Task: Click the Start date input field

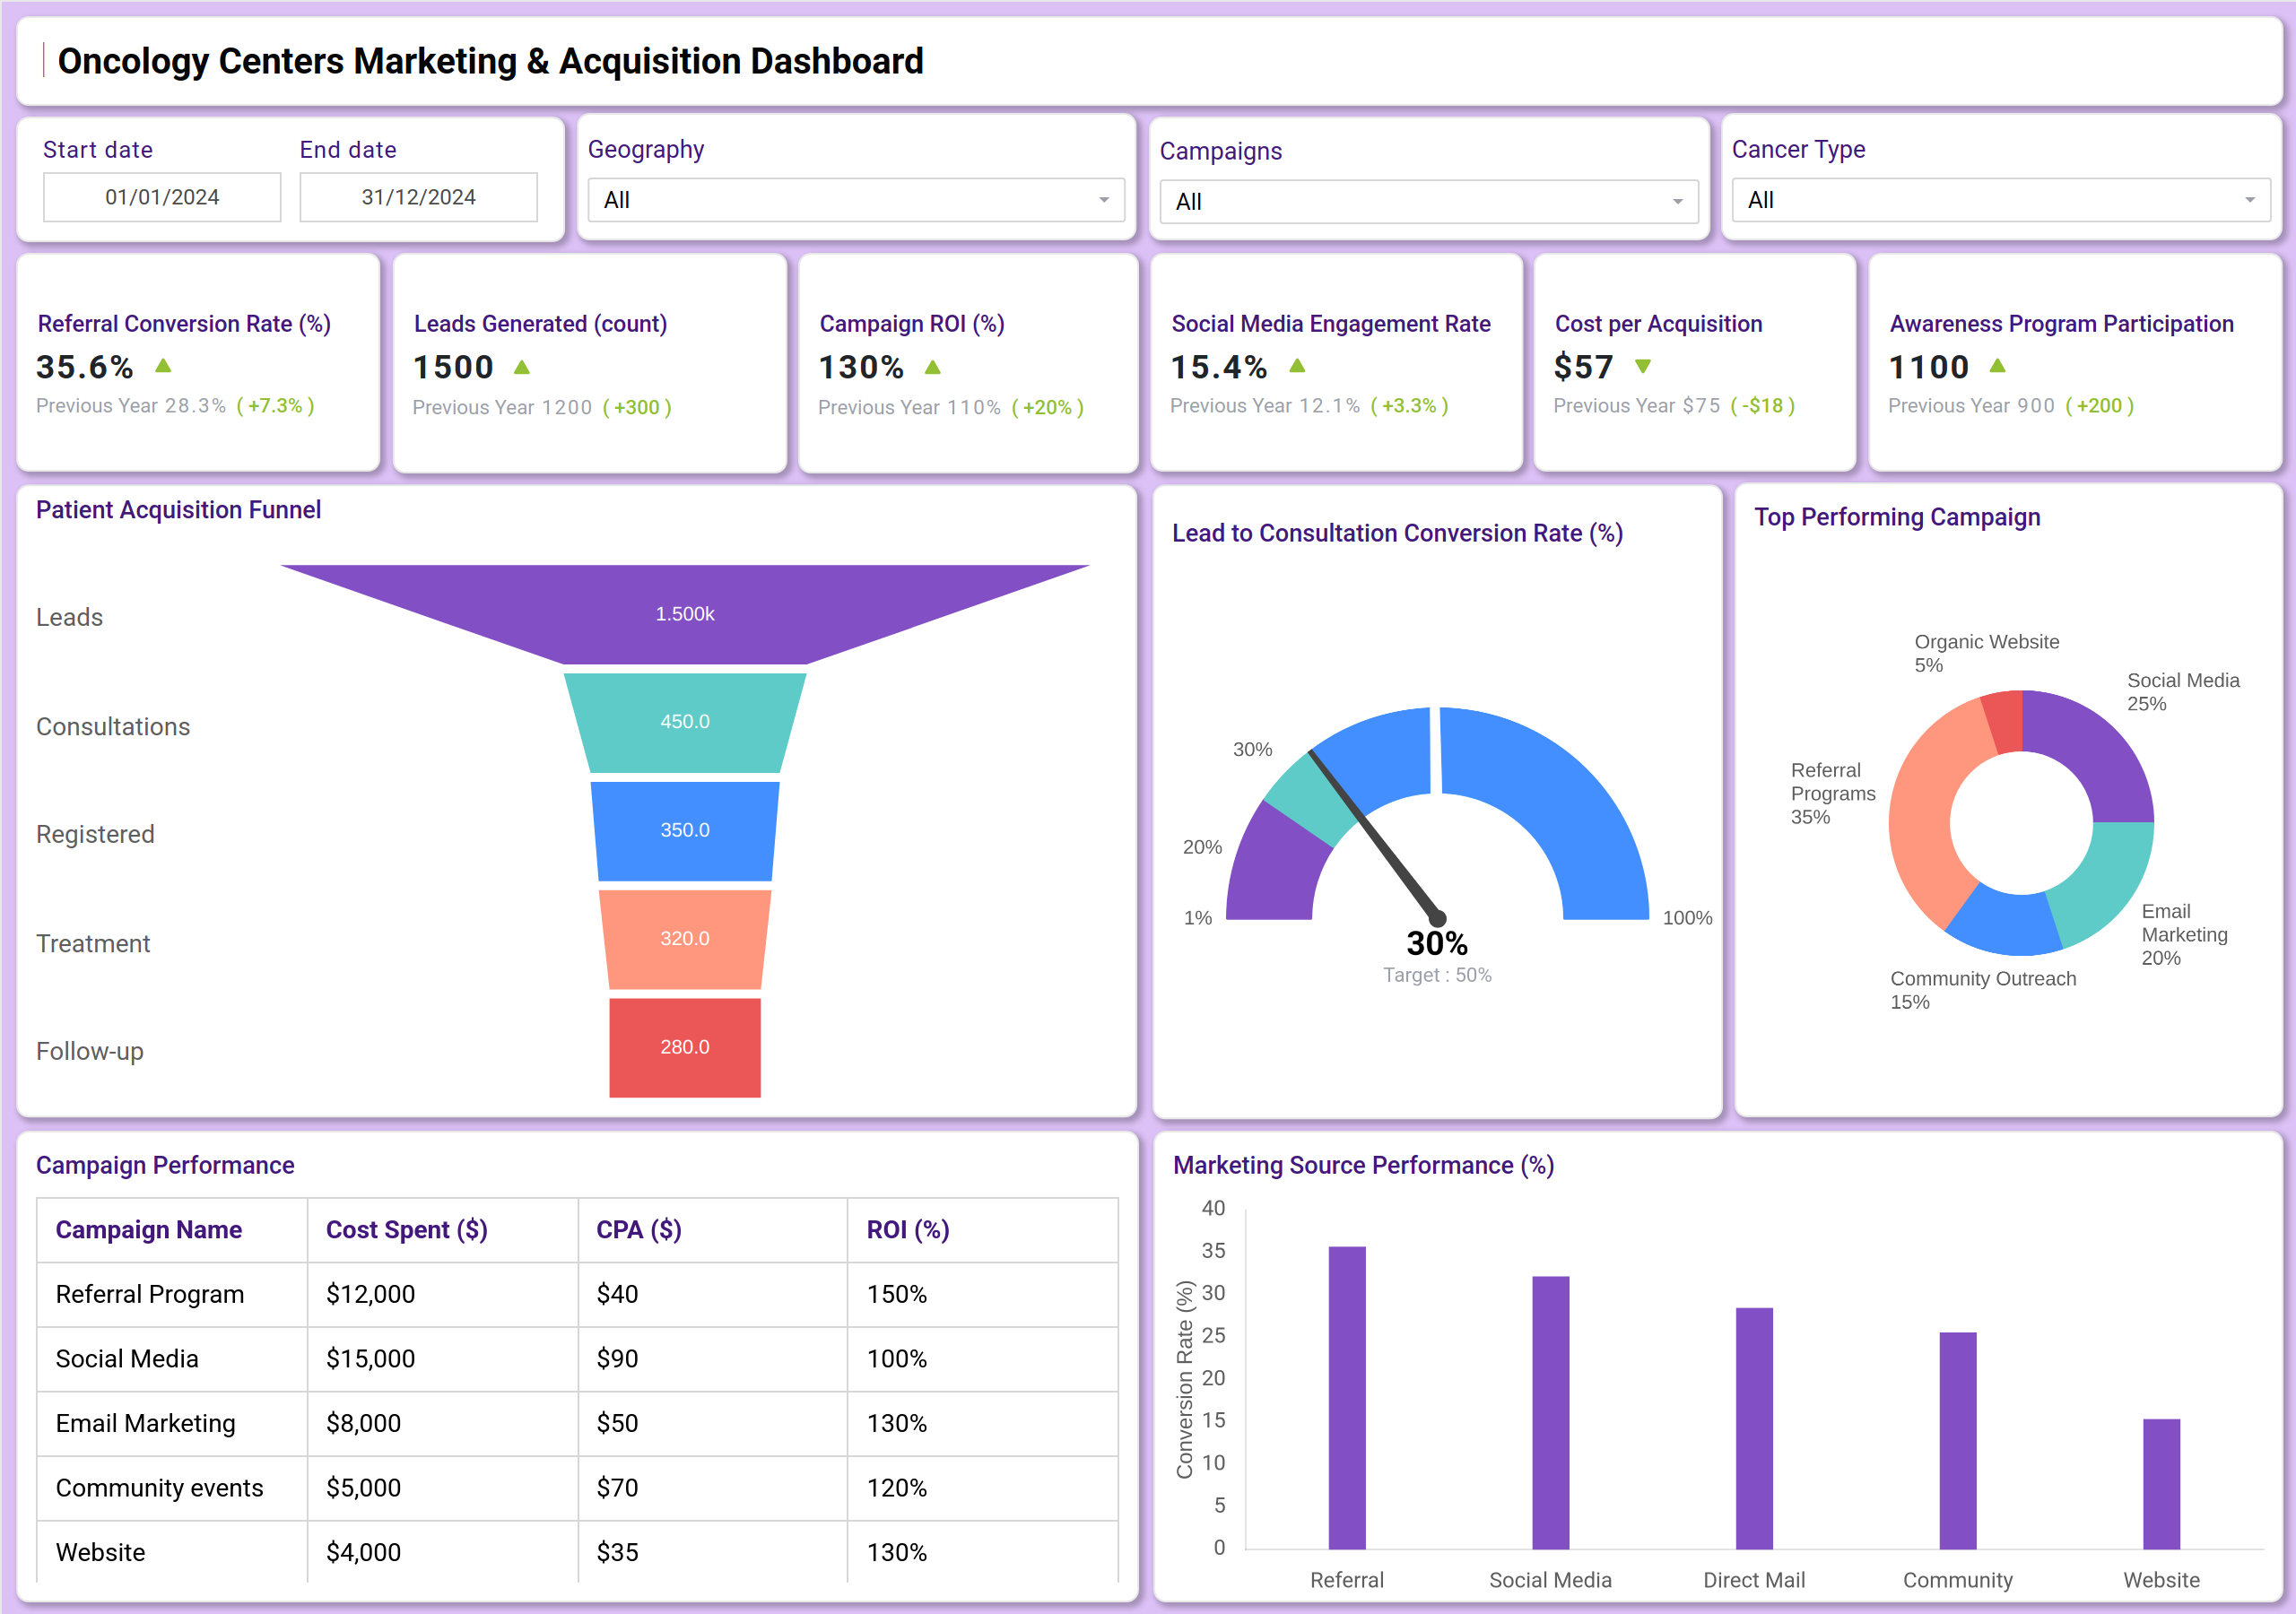Action: pos(162,197)
